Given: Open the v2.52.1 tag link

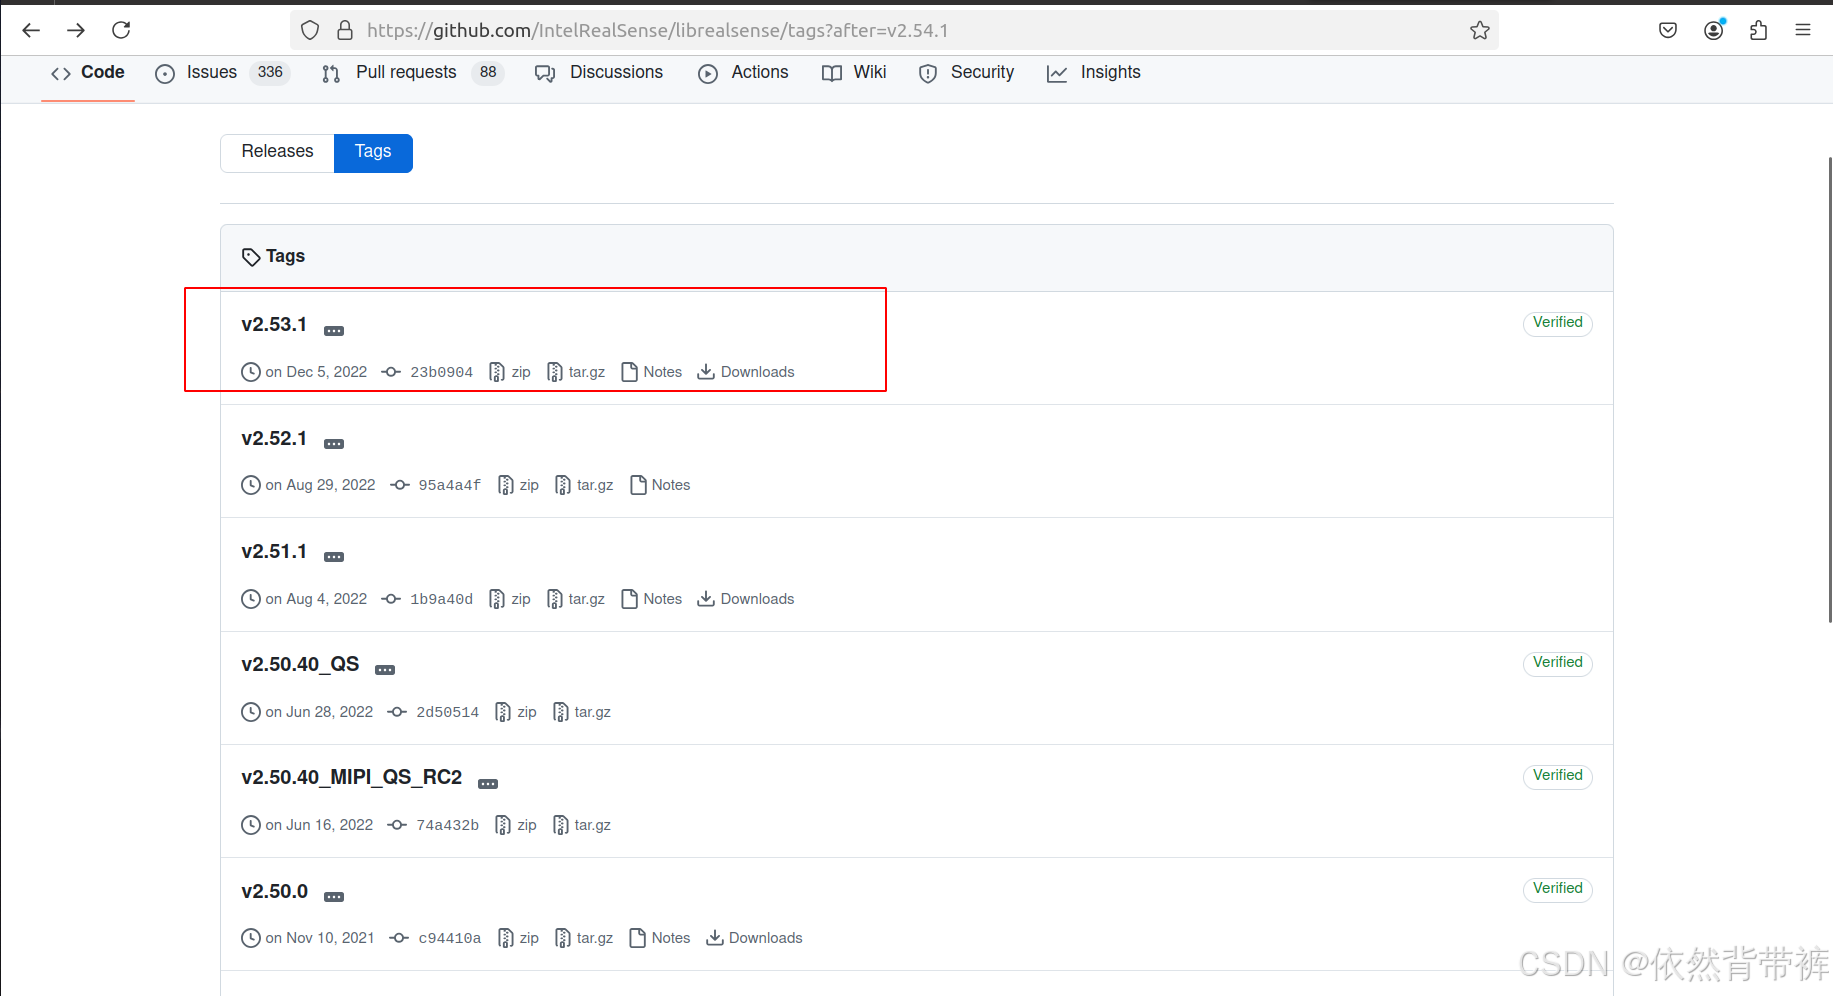Looking at the screenshot, I should [274, 439].
